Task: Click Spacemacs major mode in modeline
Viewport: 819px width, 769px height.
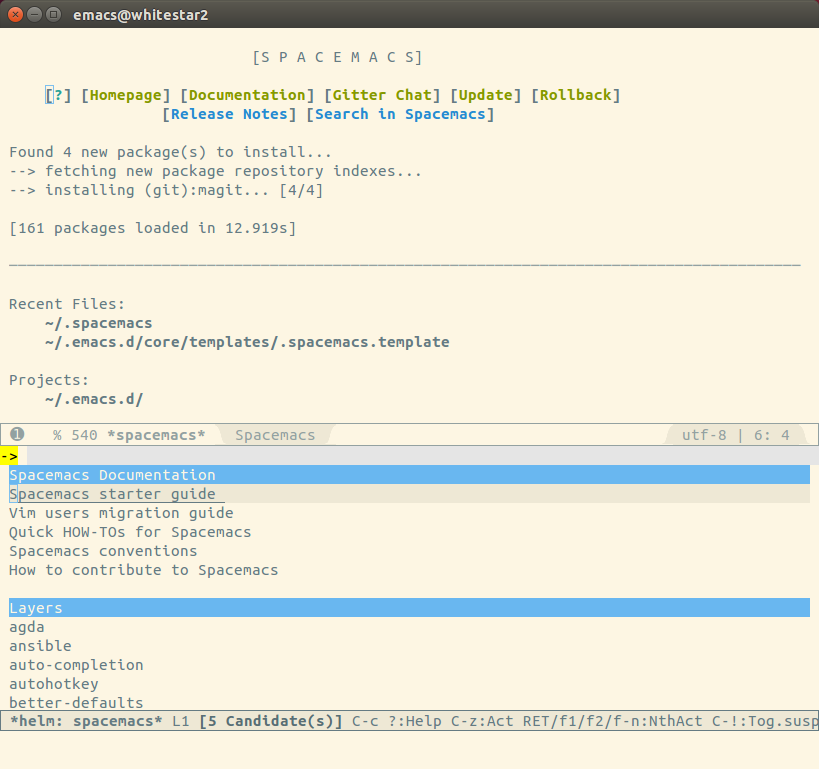Action: tap(275, 435)
